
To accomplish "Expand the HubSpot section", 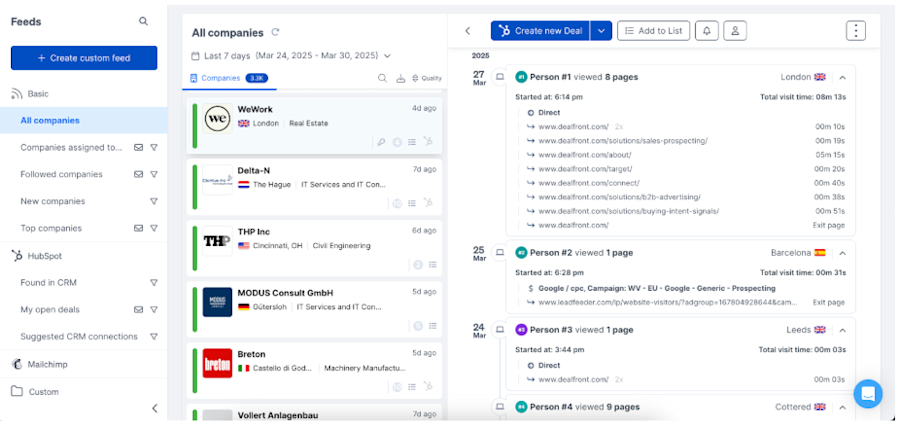I will click(x=37, y=256).
